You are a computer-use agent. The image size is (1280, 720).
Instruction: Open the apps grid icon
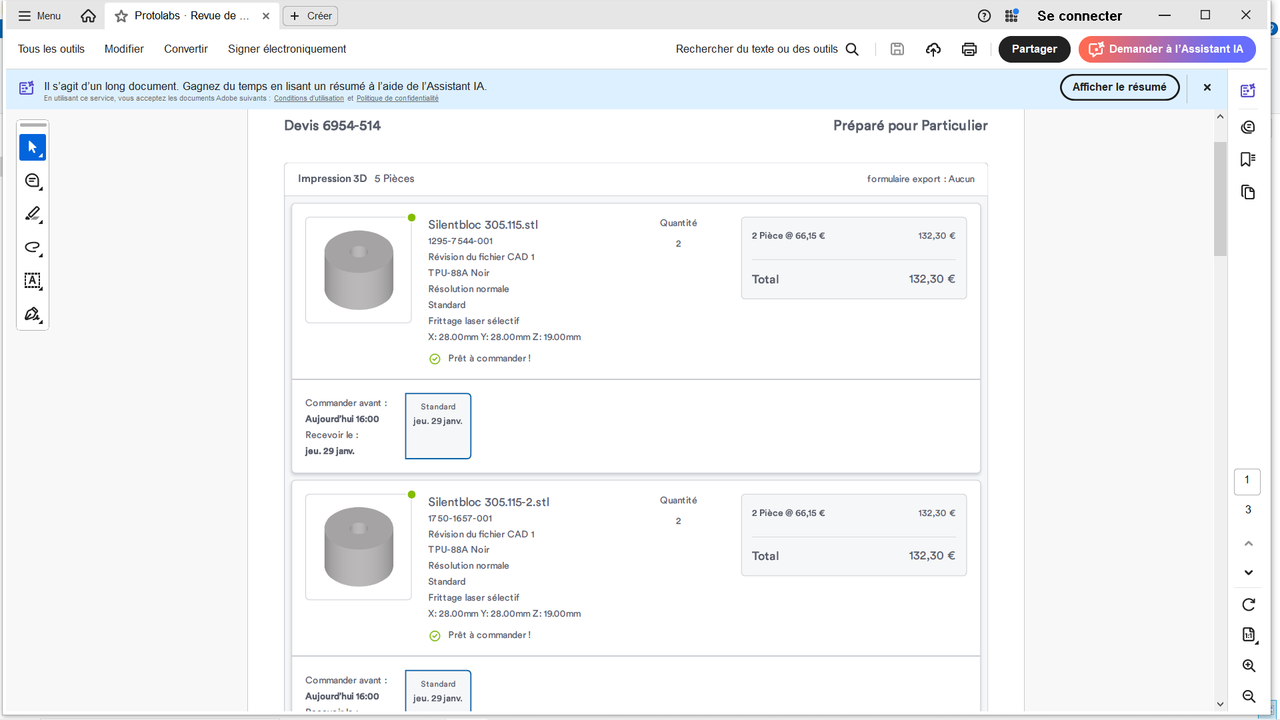[1012, 16]
